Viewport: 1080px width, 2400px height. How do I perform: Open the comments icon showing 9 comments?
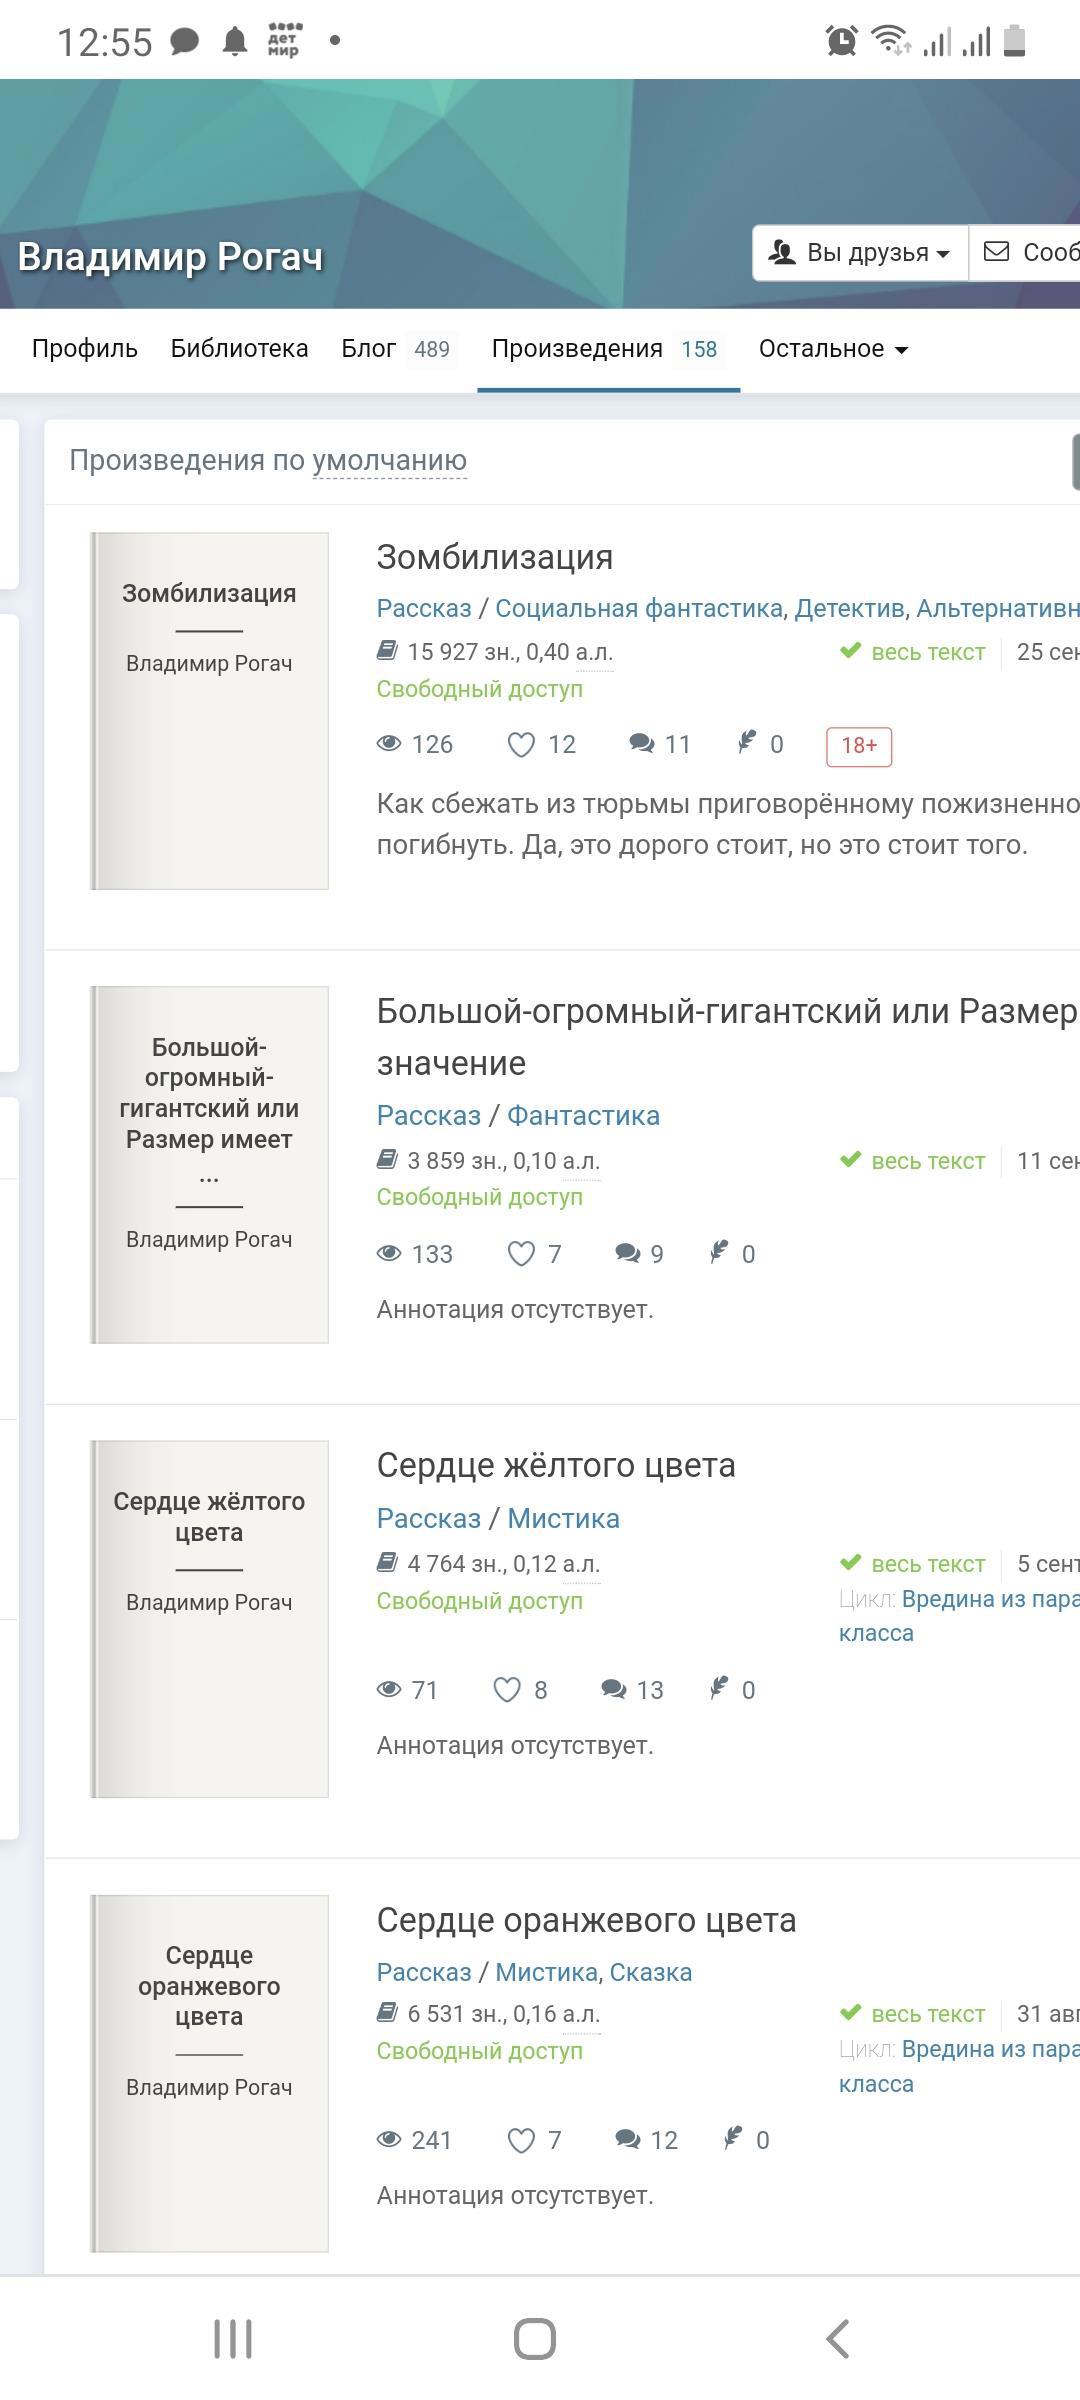point(627,1253)
